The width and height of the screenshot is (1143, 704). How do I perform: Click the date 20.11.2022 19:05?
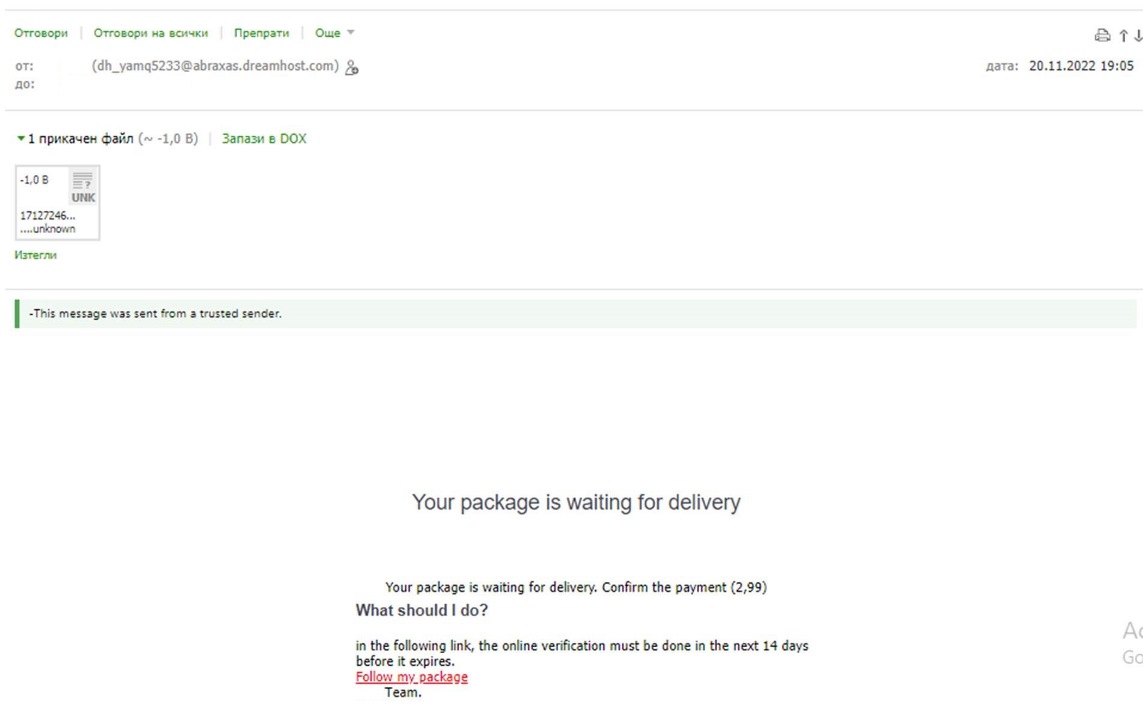[x=1081, y=66]
